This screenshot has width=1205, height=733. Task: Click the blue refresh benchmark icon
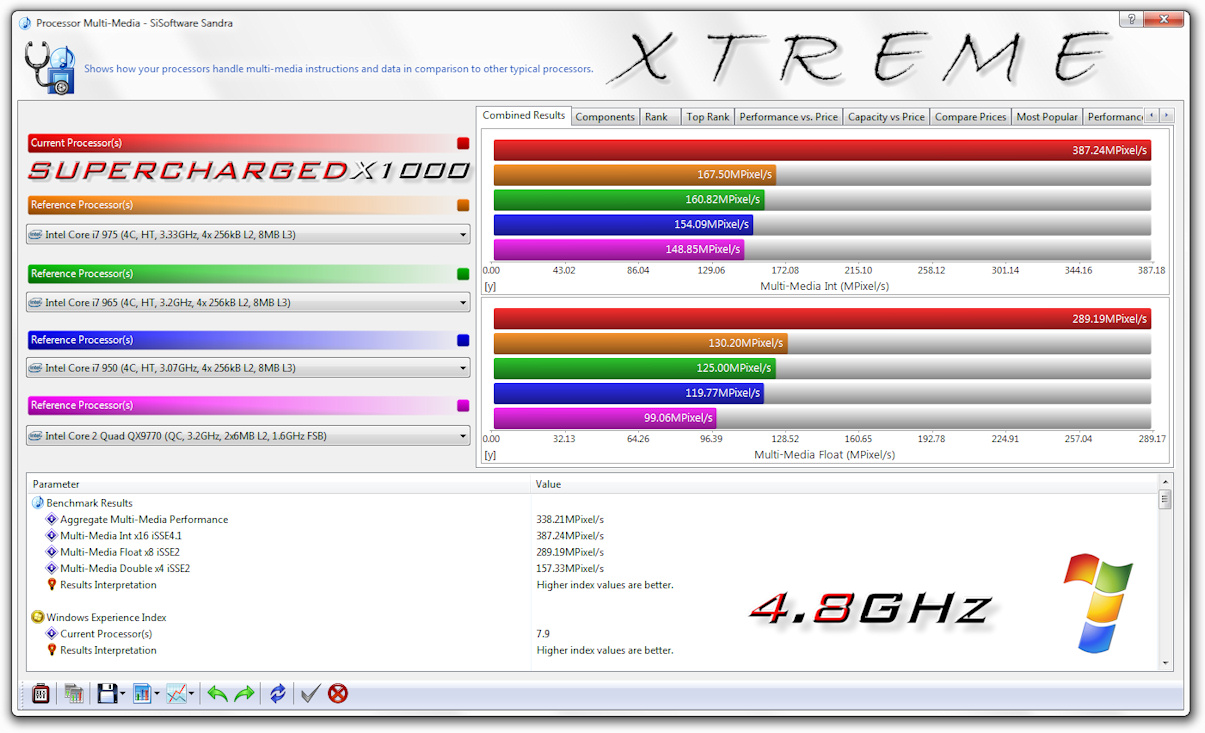(278, 692)
